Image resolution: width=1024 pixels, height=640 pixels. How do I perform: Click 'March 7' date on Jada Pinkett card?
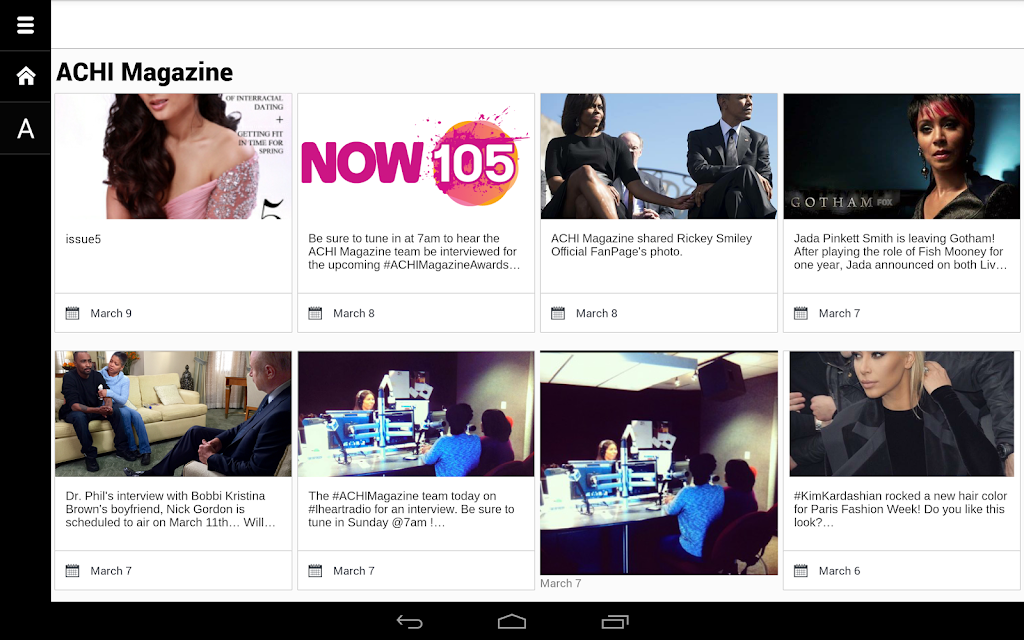839,313
